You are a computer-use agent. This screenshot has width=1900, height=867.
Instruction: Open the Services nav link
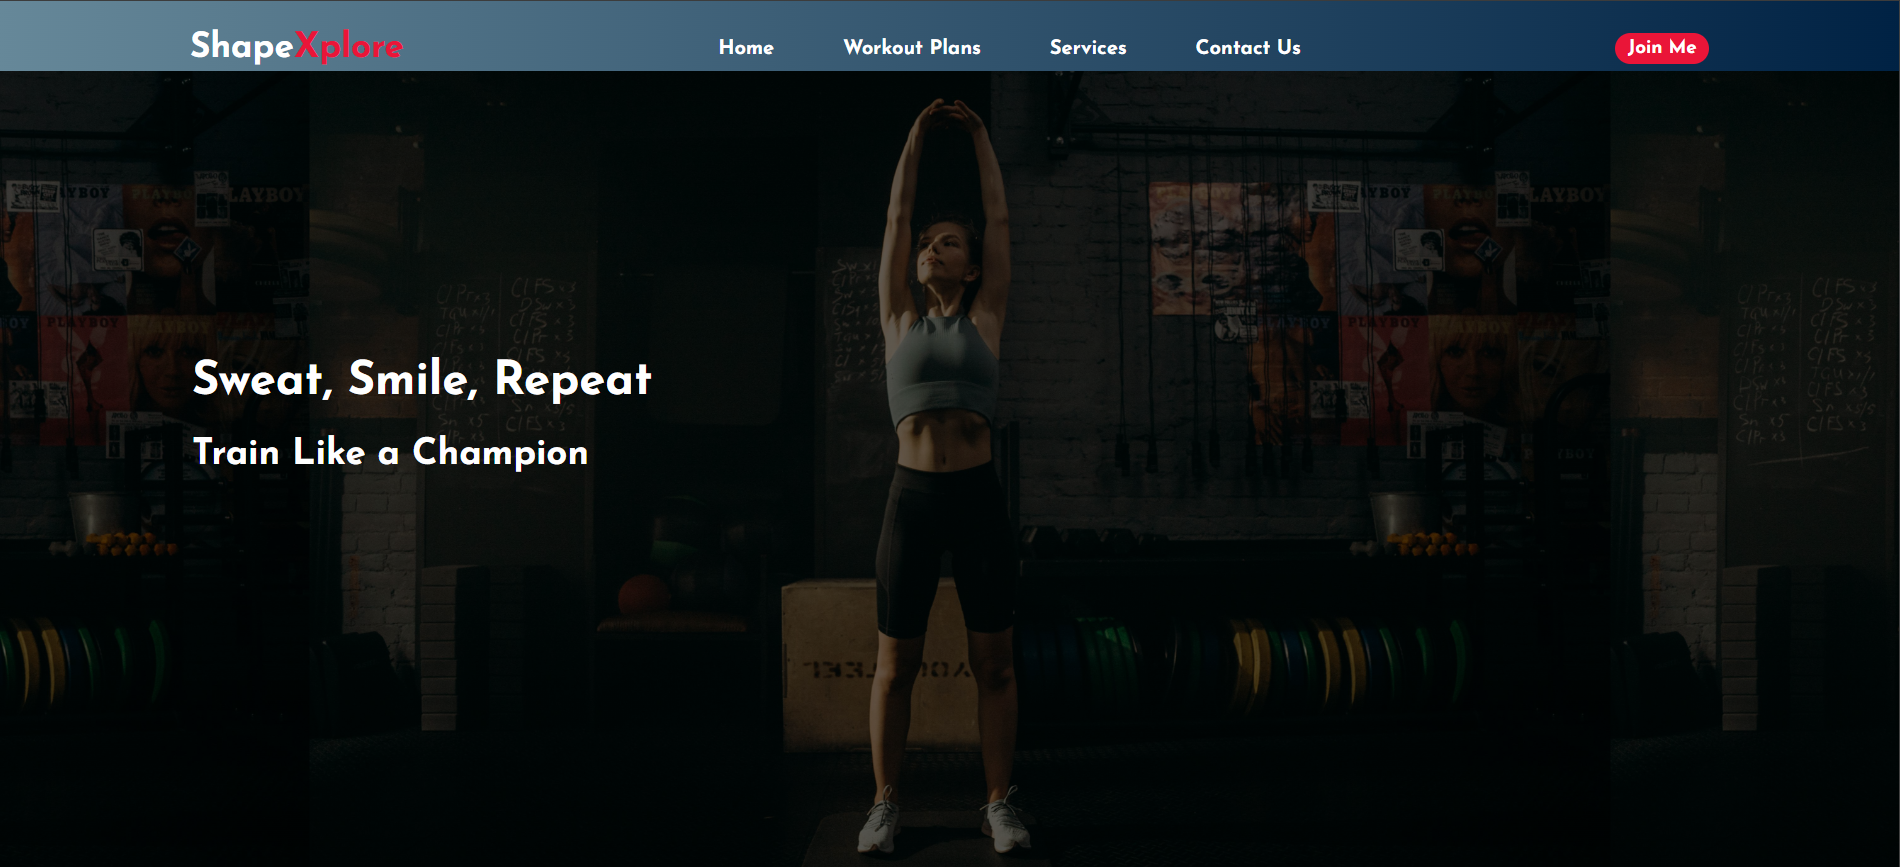pyautogui.click(x=1087, y=47)
